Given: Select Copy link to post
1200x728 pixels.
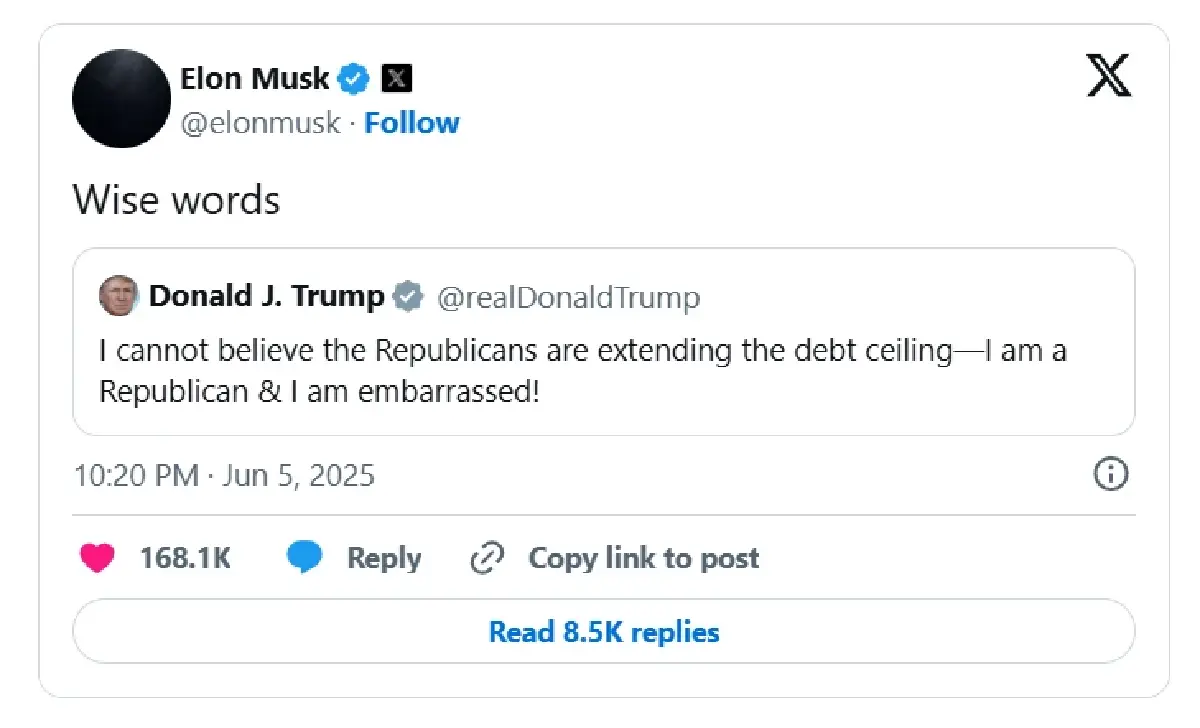Looking at the screenshot, I should pos(644,558).
